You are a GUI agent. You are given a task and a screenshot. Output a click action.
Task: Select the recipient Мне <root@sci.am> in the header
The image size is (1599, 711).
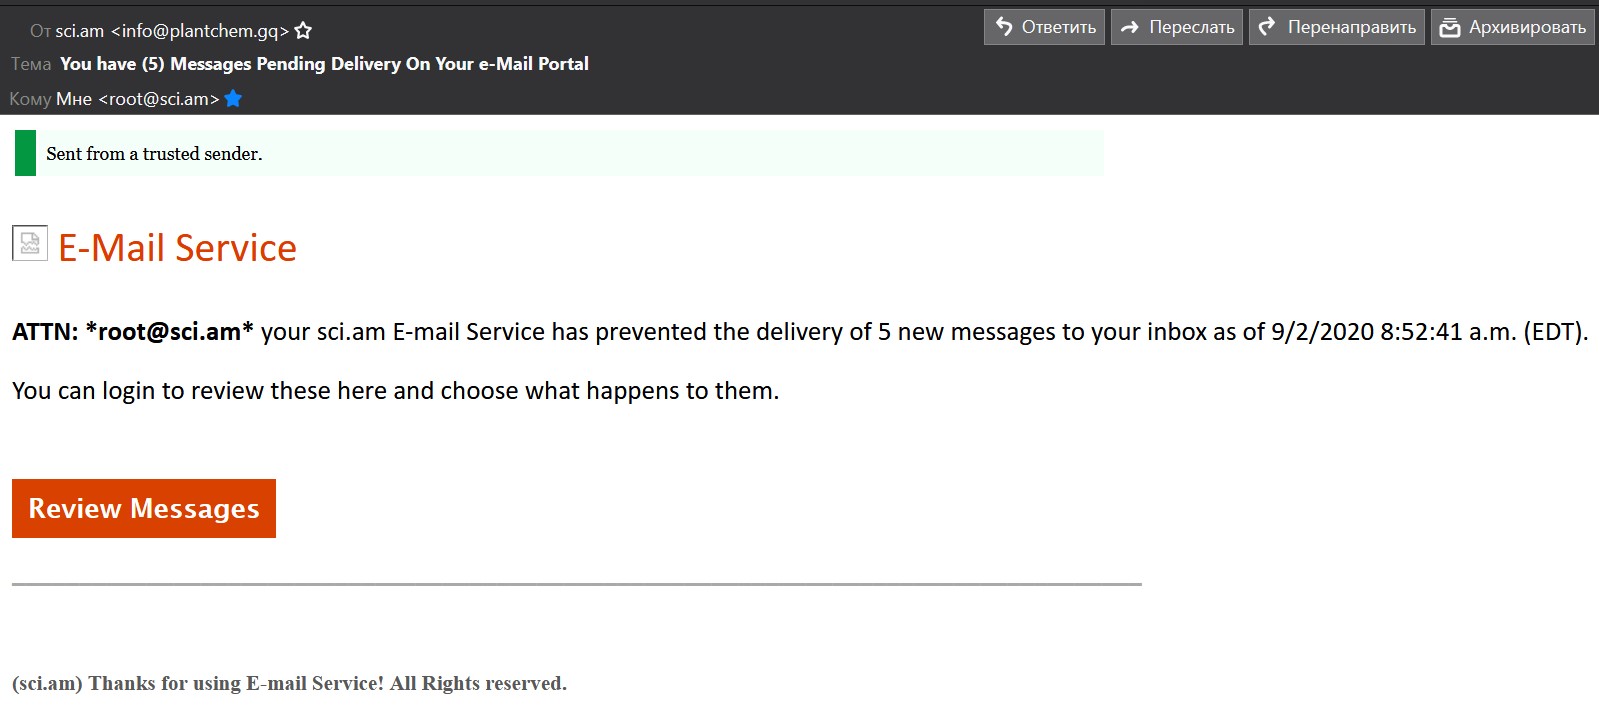point(138,99)
